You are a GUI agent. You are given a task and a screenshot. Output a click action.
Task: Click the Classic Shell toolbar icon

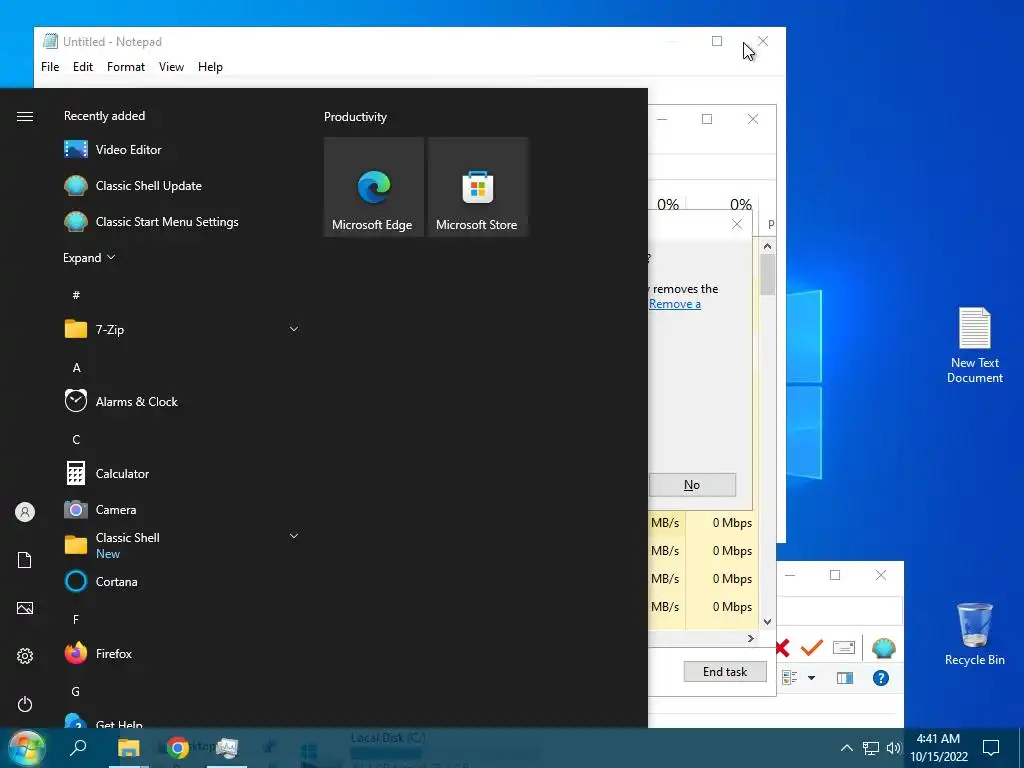click(x=884, y=648)
